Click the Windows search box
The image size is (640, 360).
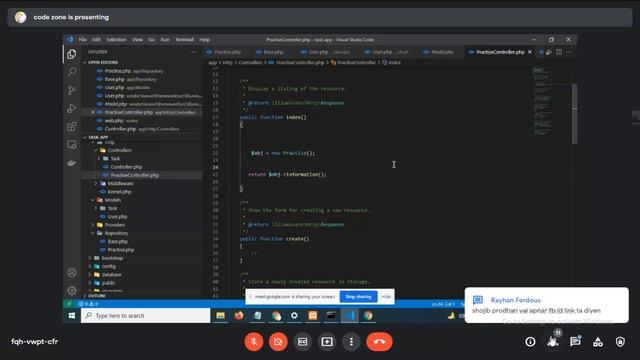(146, 316)
